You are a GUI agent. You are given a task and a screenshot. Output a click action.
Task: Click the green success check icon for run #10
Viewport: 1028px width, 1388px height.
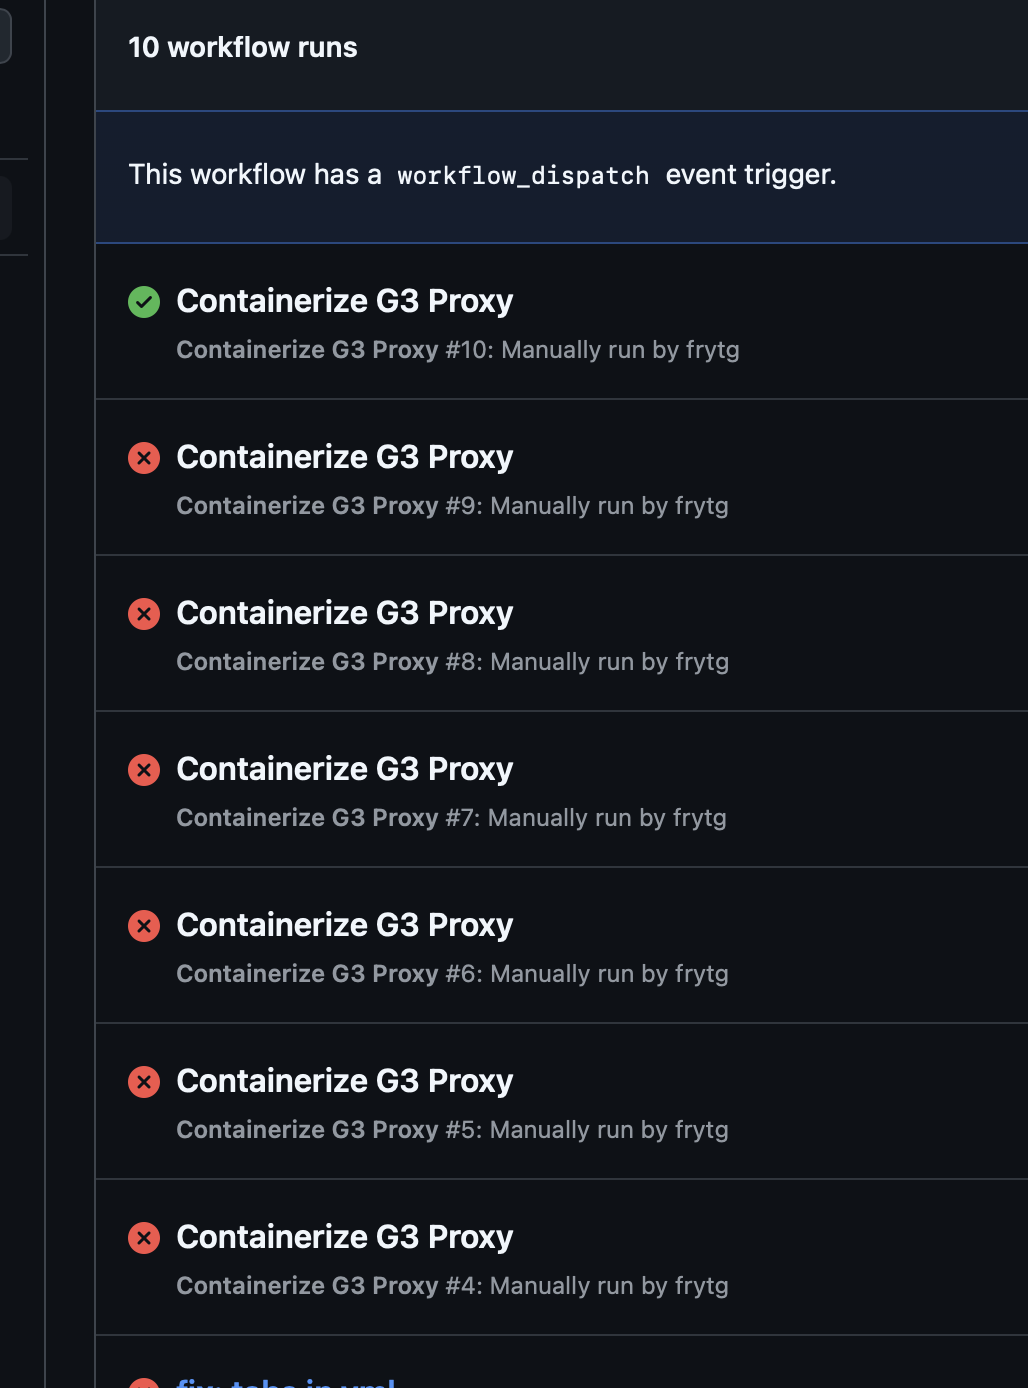coord(144,302)
